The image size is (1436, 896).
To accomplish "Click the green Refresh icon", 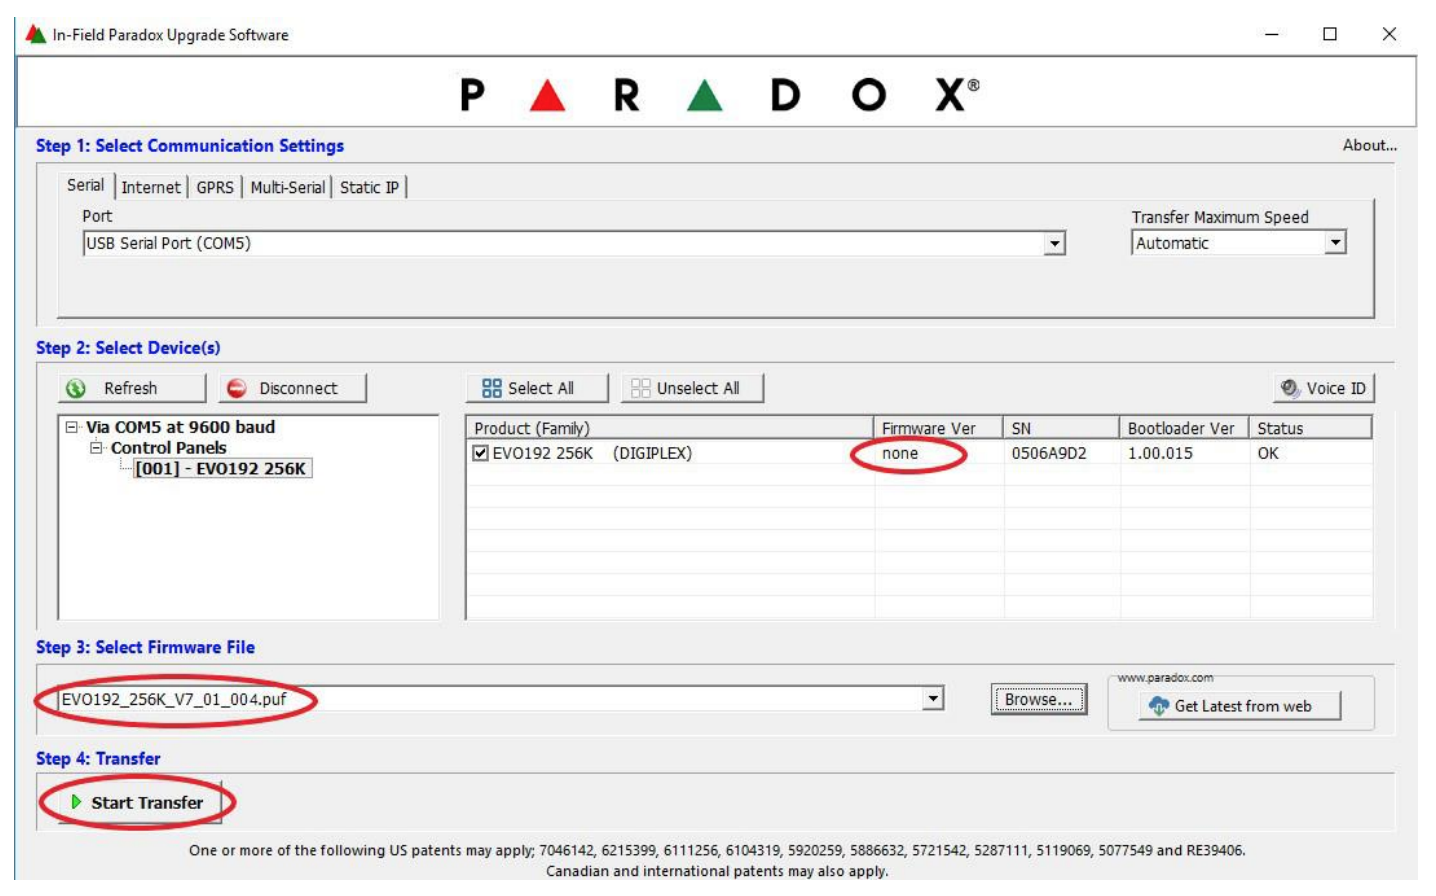I will (76, 388).
